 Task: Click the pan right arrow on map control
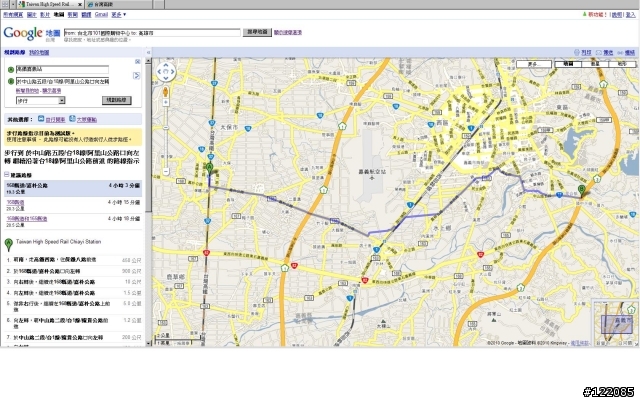[x=172, y=72]
